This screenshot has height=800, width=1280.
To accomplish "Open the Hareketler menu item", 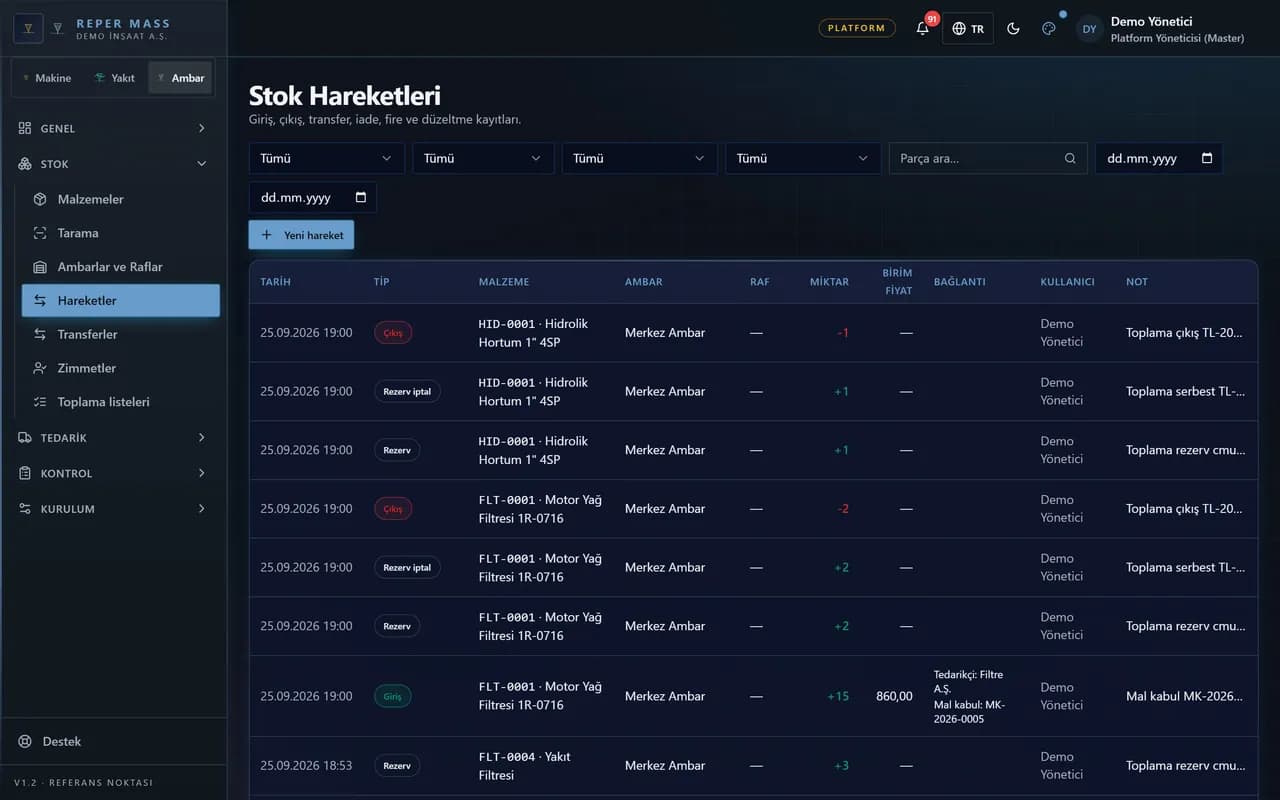I will click(x=121, y=300).
